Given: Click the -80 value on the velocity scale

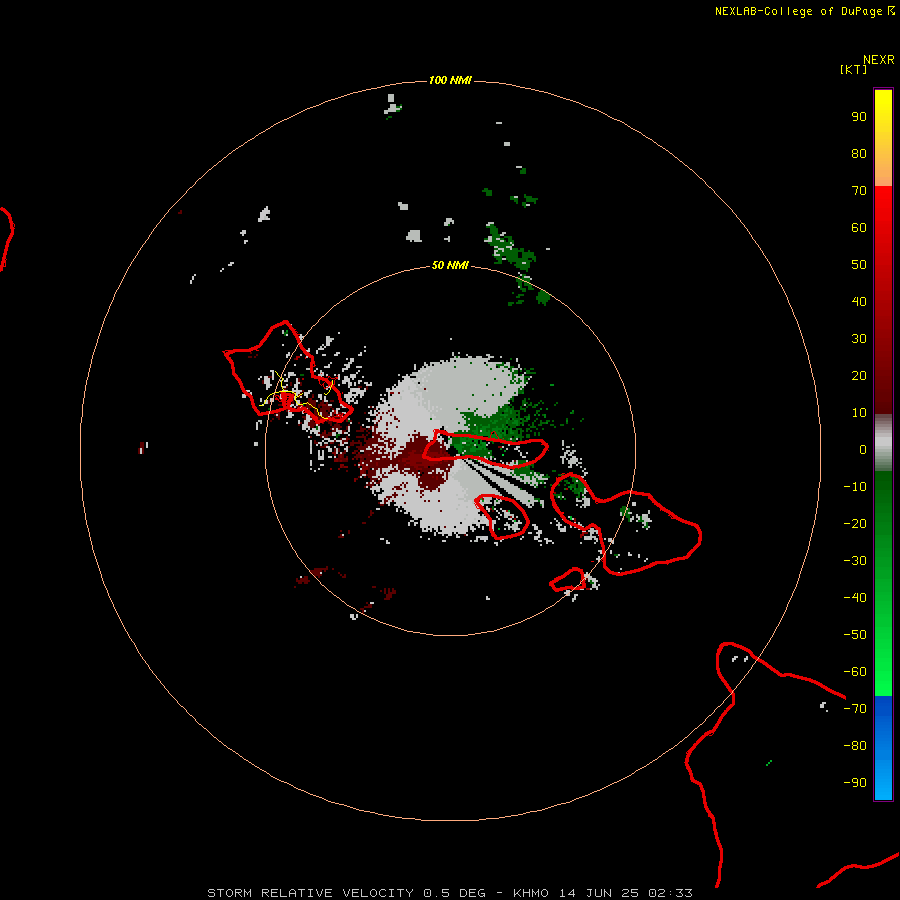Looking at the screenshot, I should tap(855, 746).
